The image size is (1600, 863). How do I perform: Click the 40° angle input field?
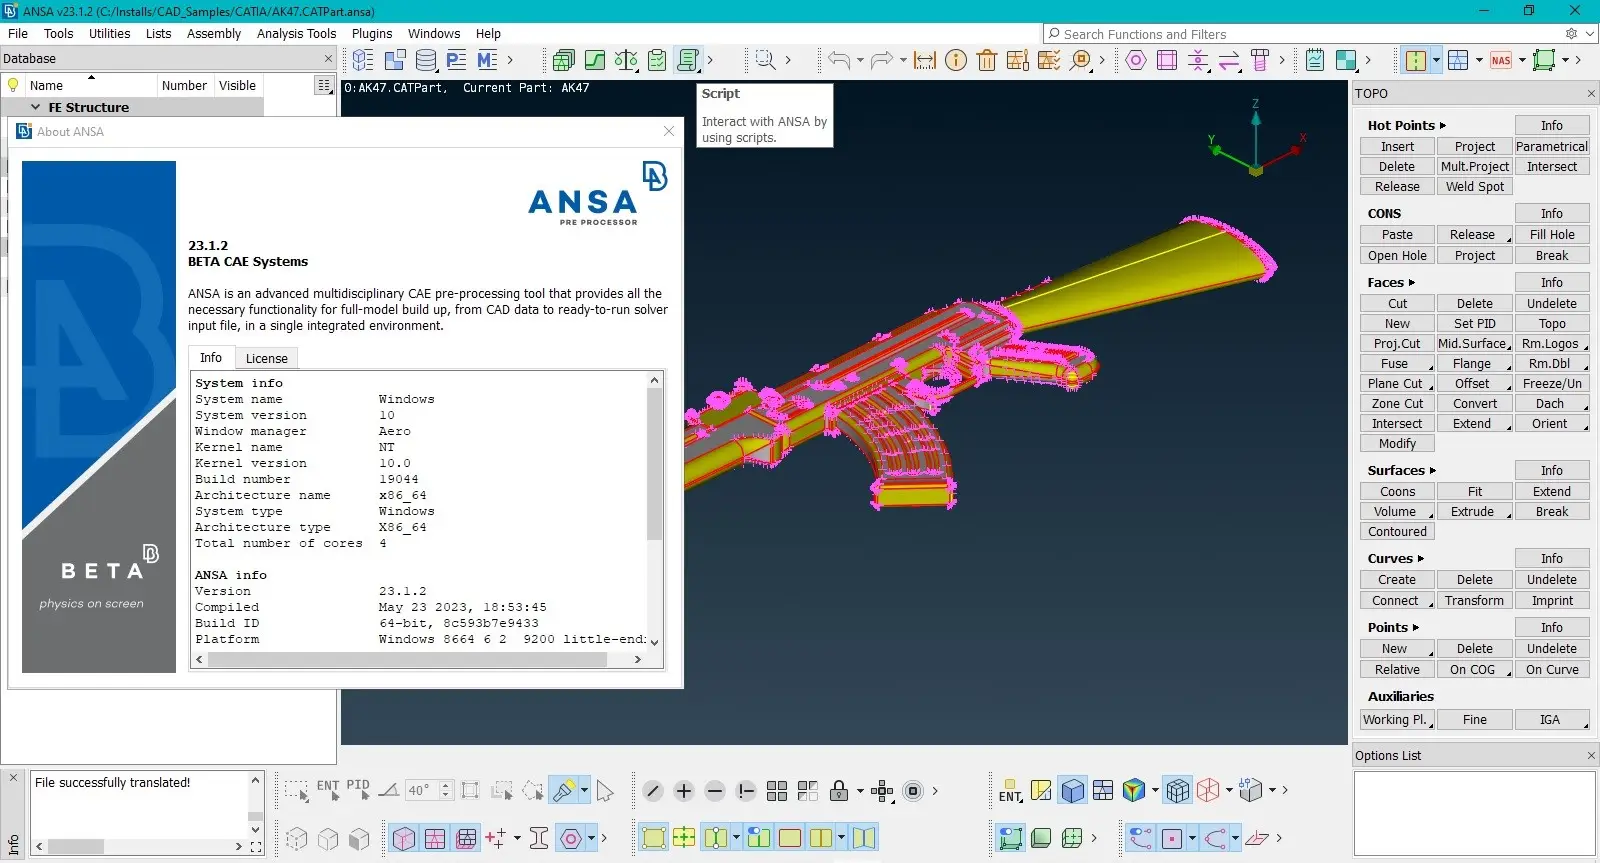click(422, 791)
